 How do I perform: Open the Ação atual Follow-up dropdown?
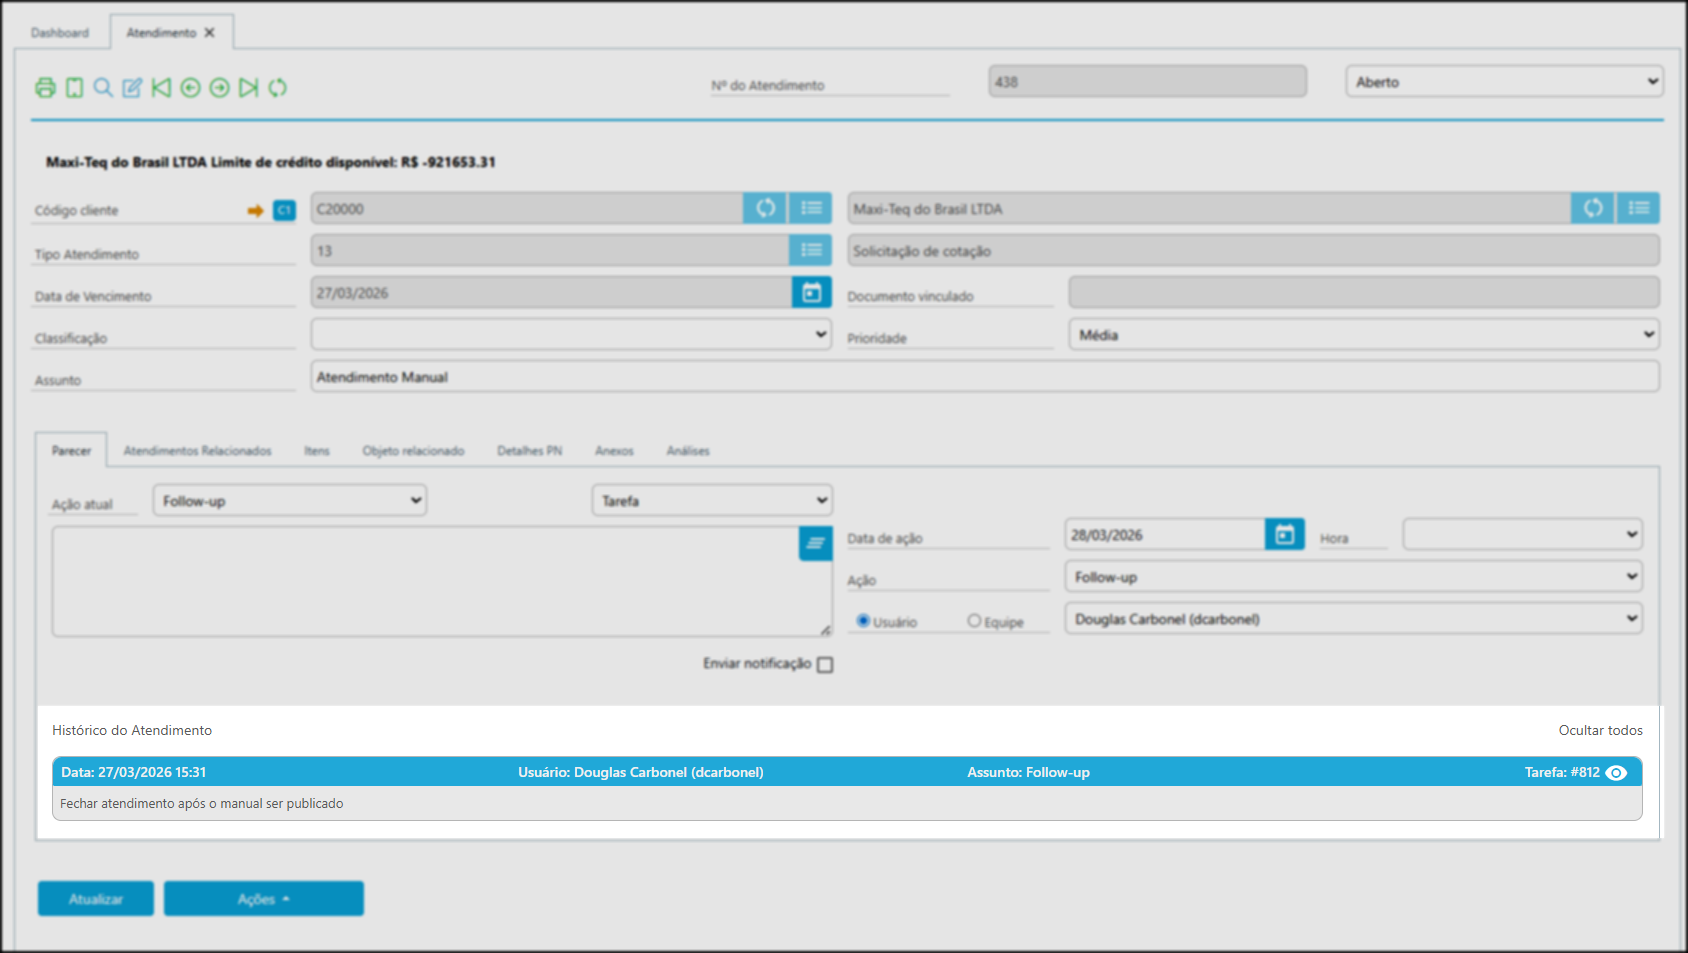tap(290, 501)
